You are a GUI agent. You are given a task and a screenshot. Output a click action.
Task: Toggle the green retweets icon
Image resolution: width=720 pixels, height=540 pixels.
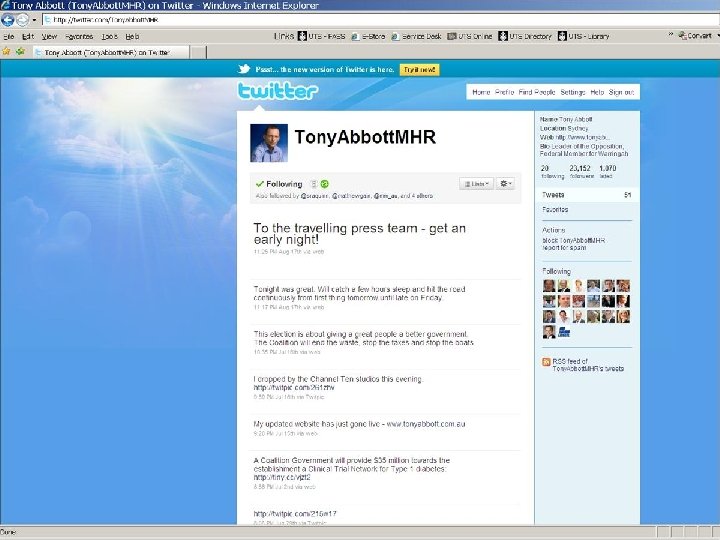click(x=325, y=184)
